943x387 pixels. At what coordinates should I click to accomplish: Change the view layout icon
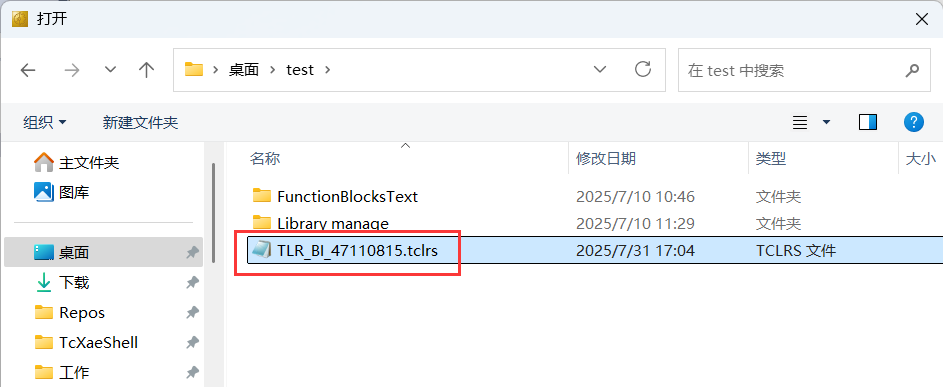(800, 123)
